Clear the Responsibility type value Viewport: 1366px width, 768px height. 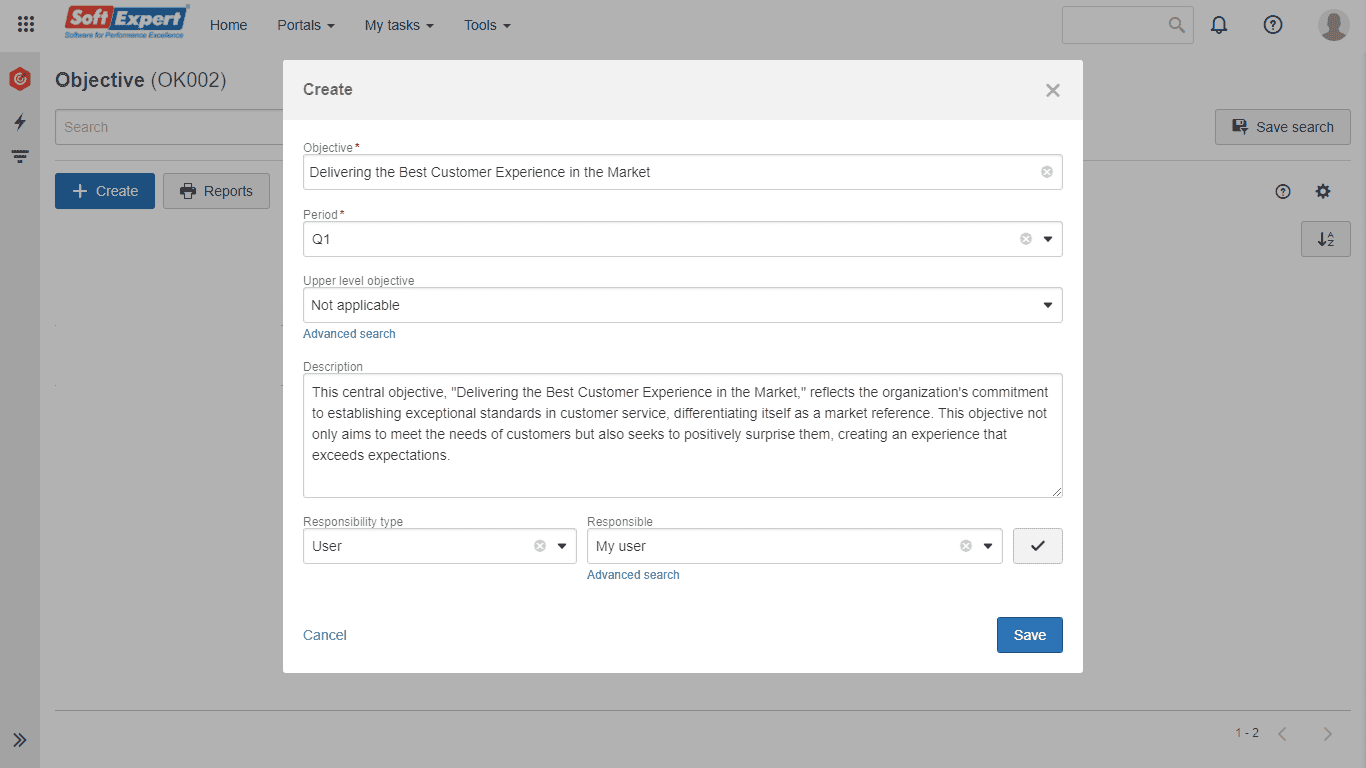point(539,546)
